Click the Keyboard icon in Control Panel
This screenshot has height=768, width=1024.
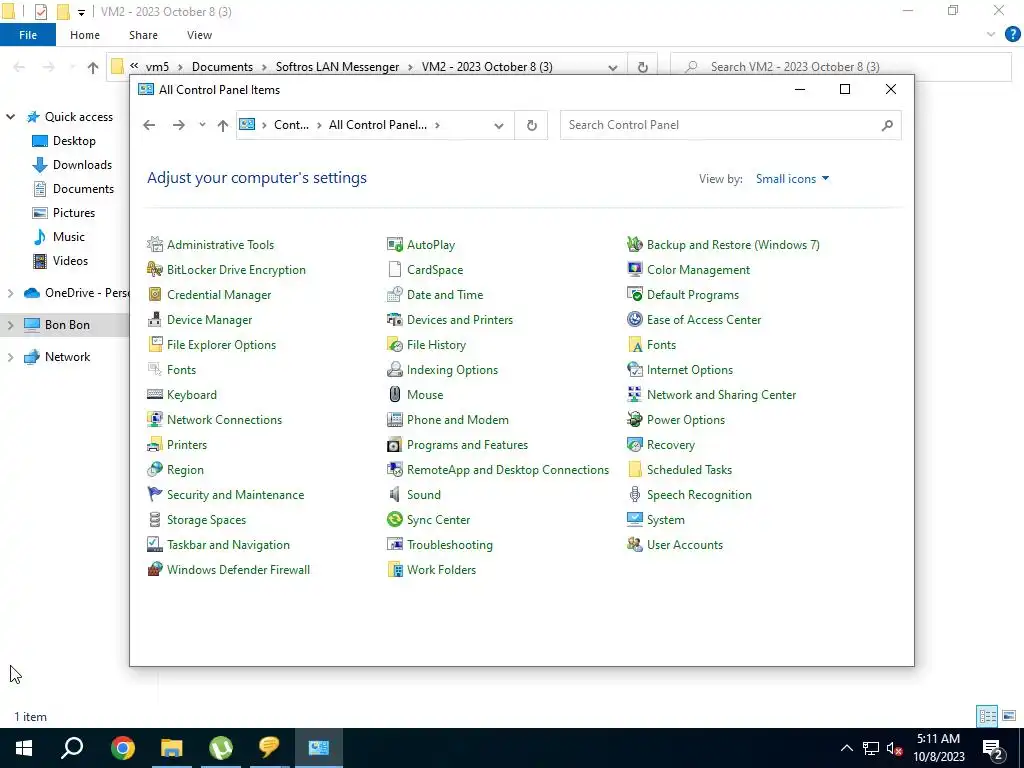point(155,394)
